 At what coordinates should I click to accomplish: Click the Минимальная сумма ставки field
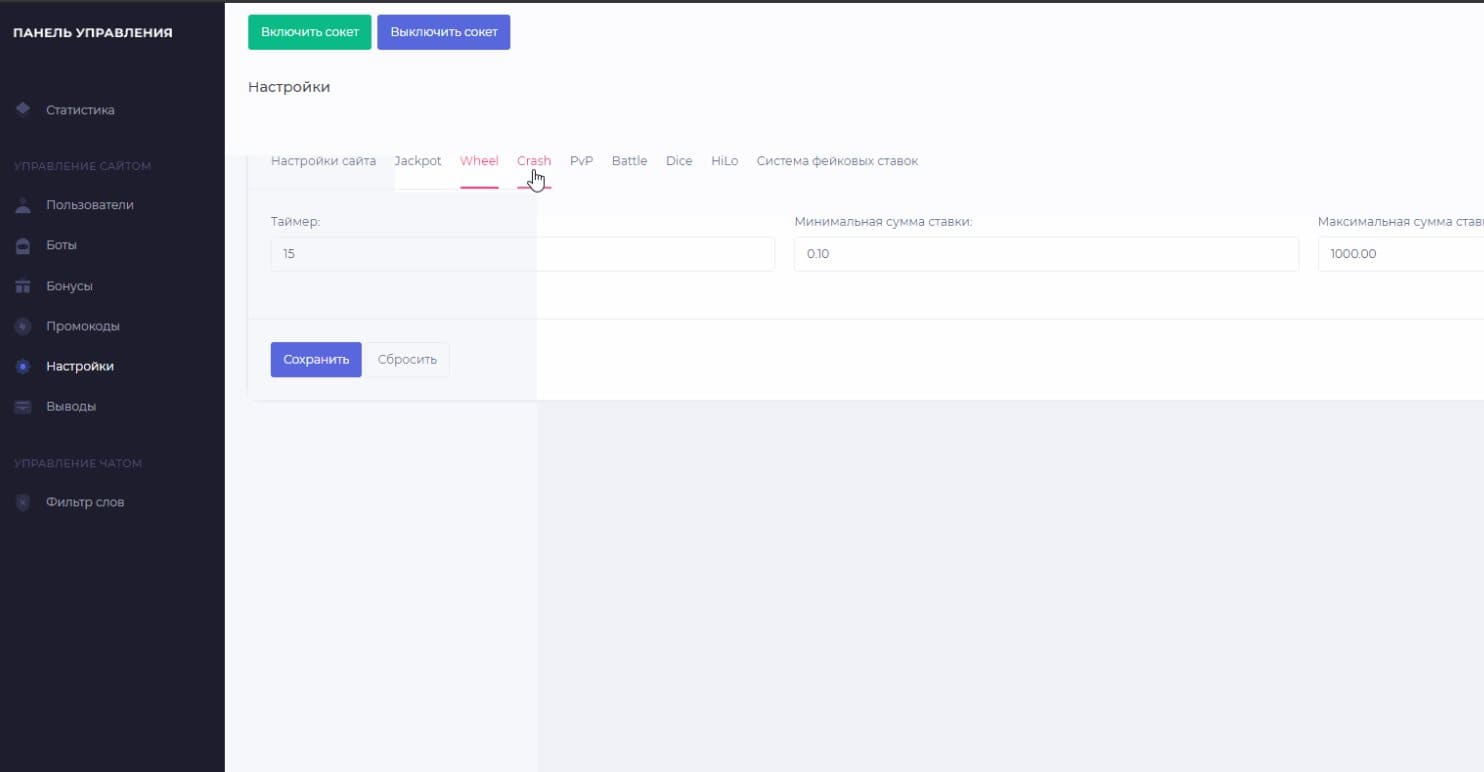(x=1045, y=254)
